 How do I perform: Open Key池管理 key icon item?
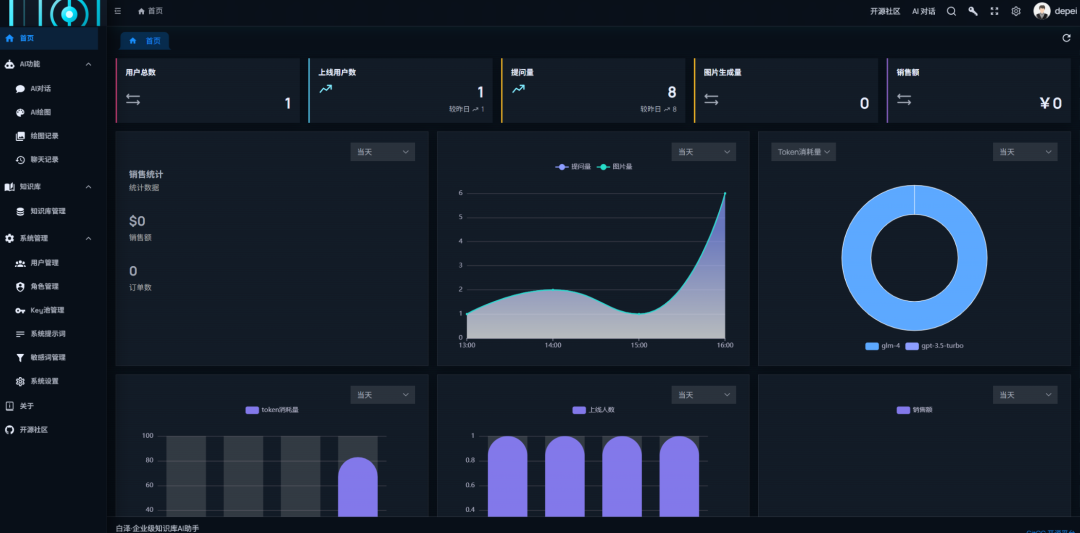[20, 311]
